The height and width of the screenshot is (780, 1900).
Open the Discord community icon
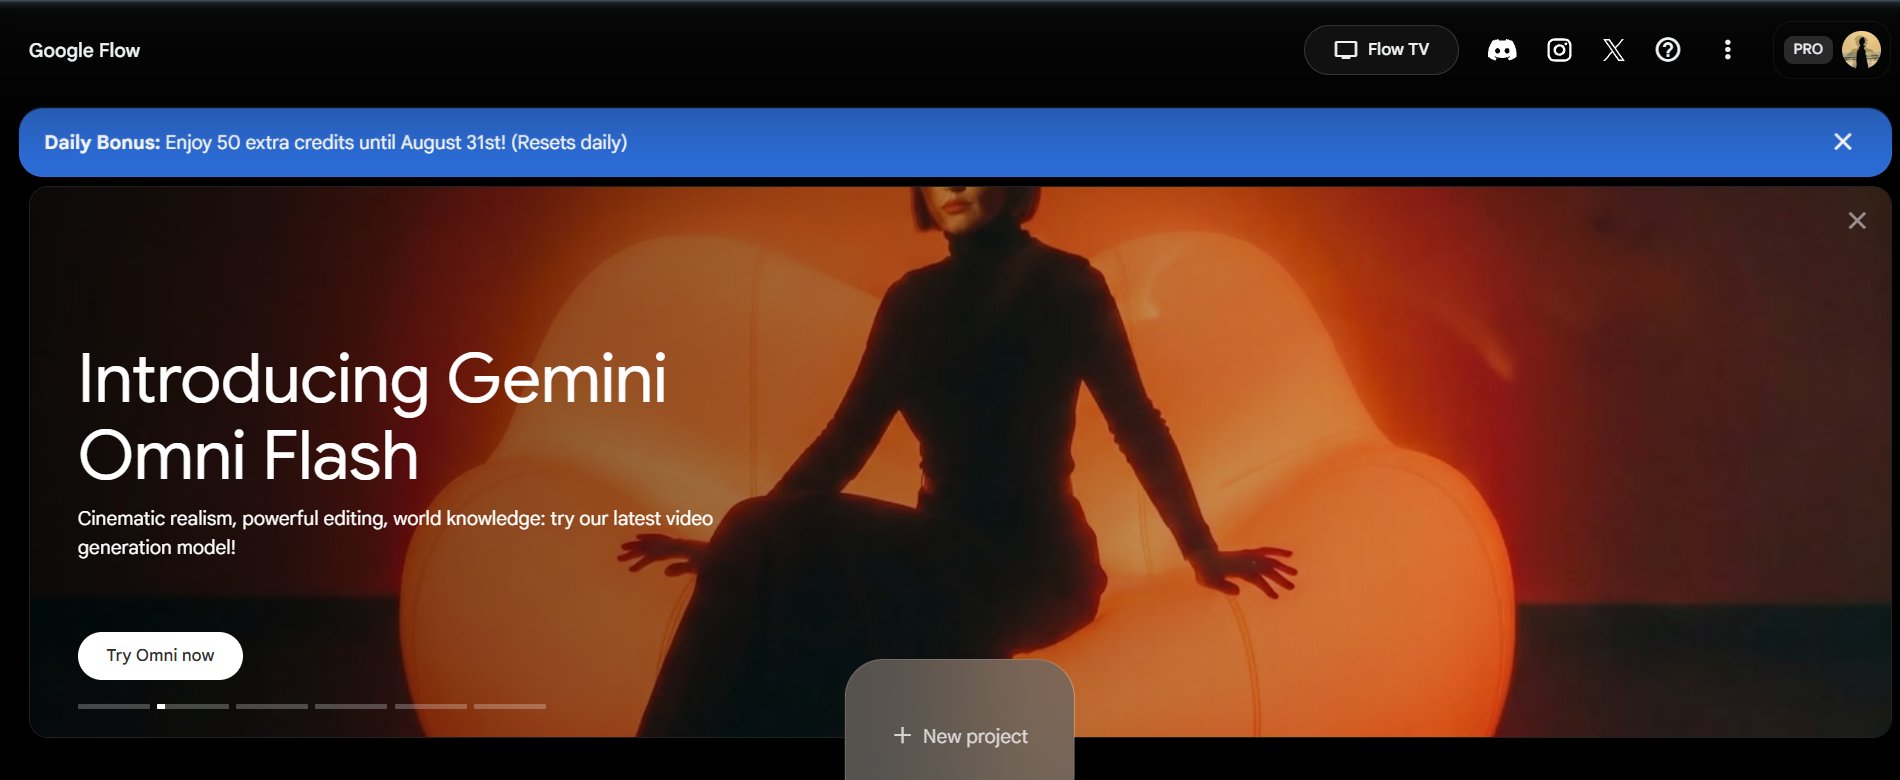pos(1502,50)
